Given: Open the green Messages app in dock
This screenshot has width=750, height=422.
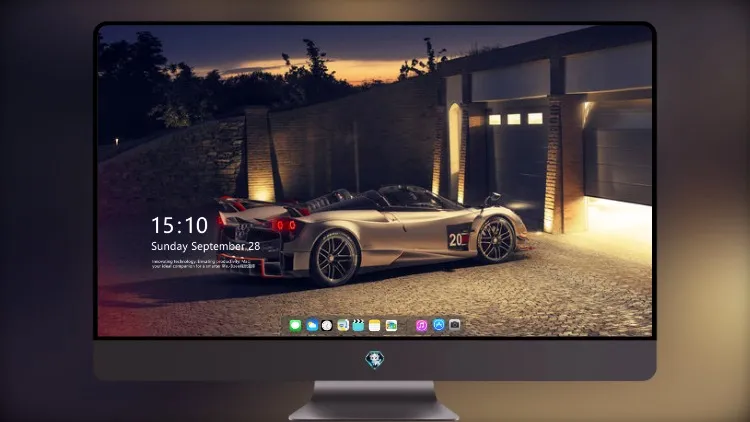Looking at the screenshot, I should pyautogui.click(x=295, y=325).
